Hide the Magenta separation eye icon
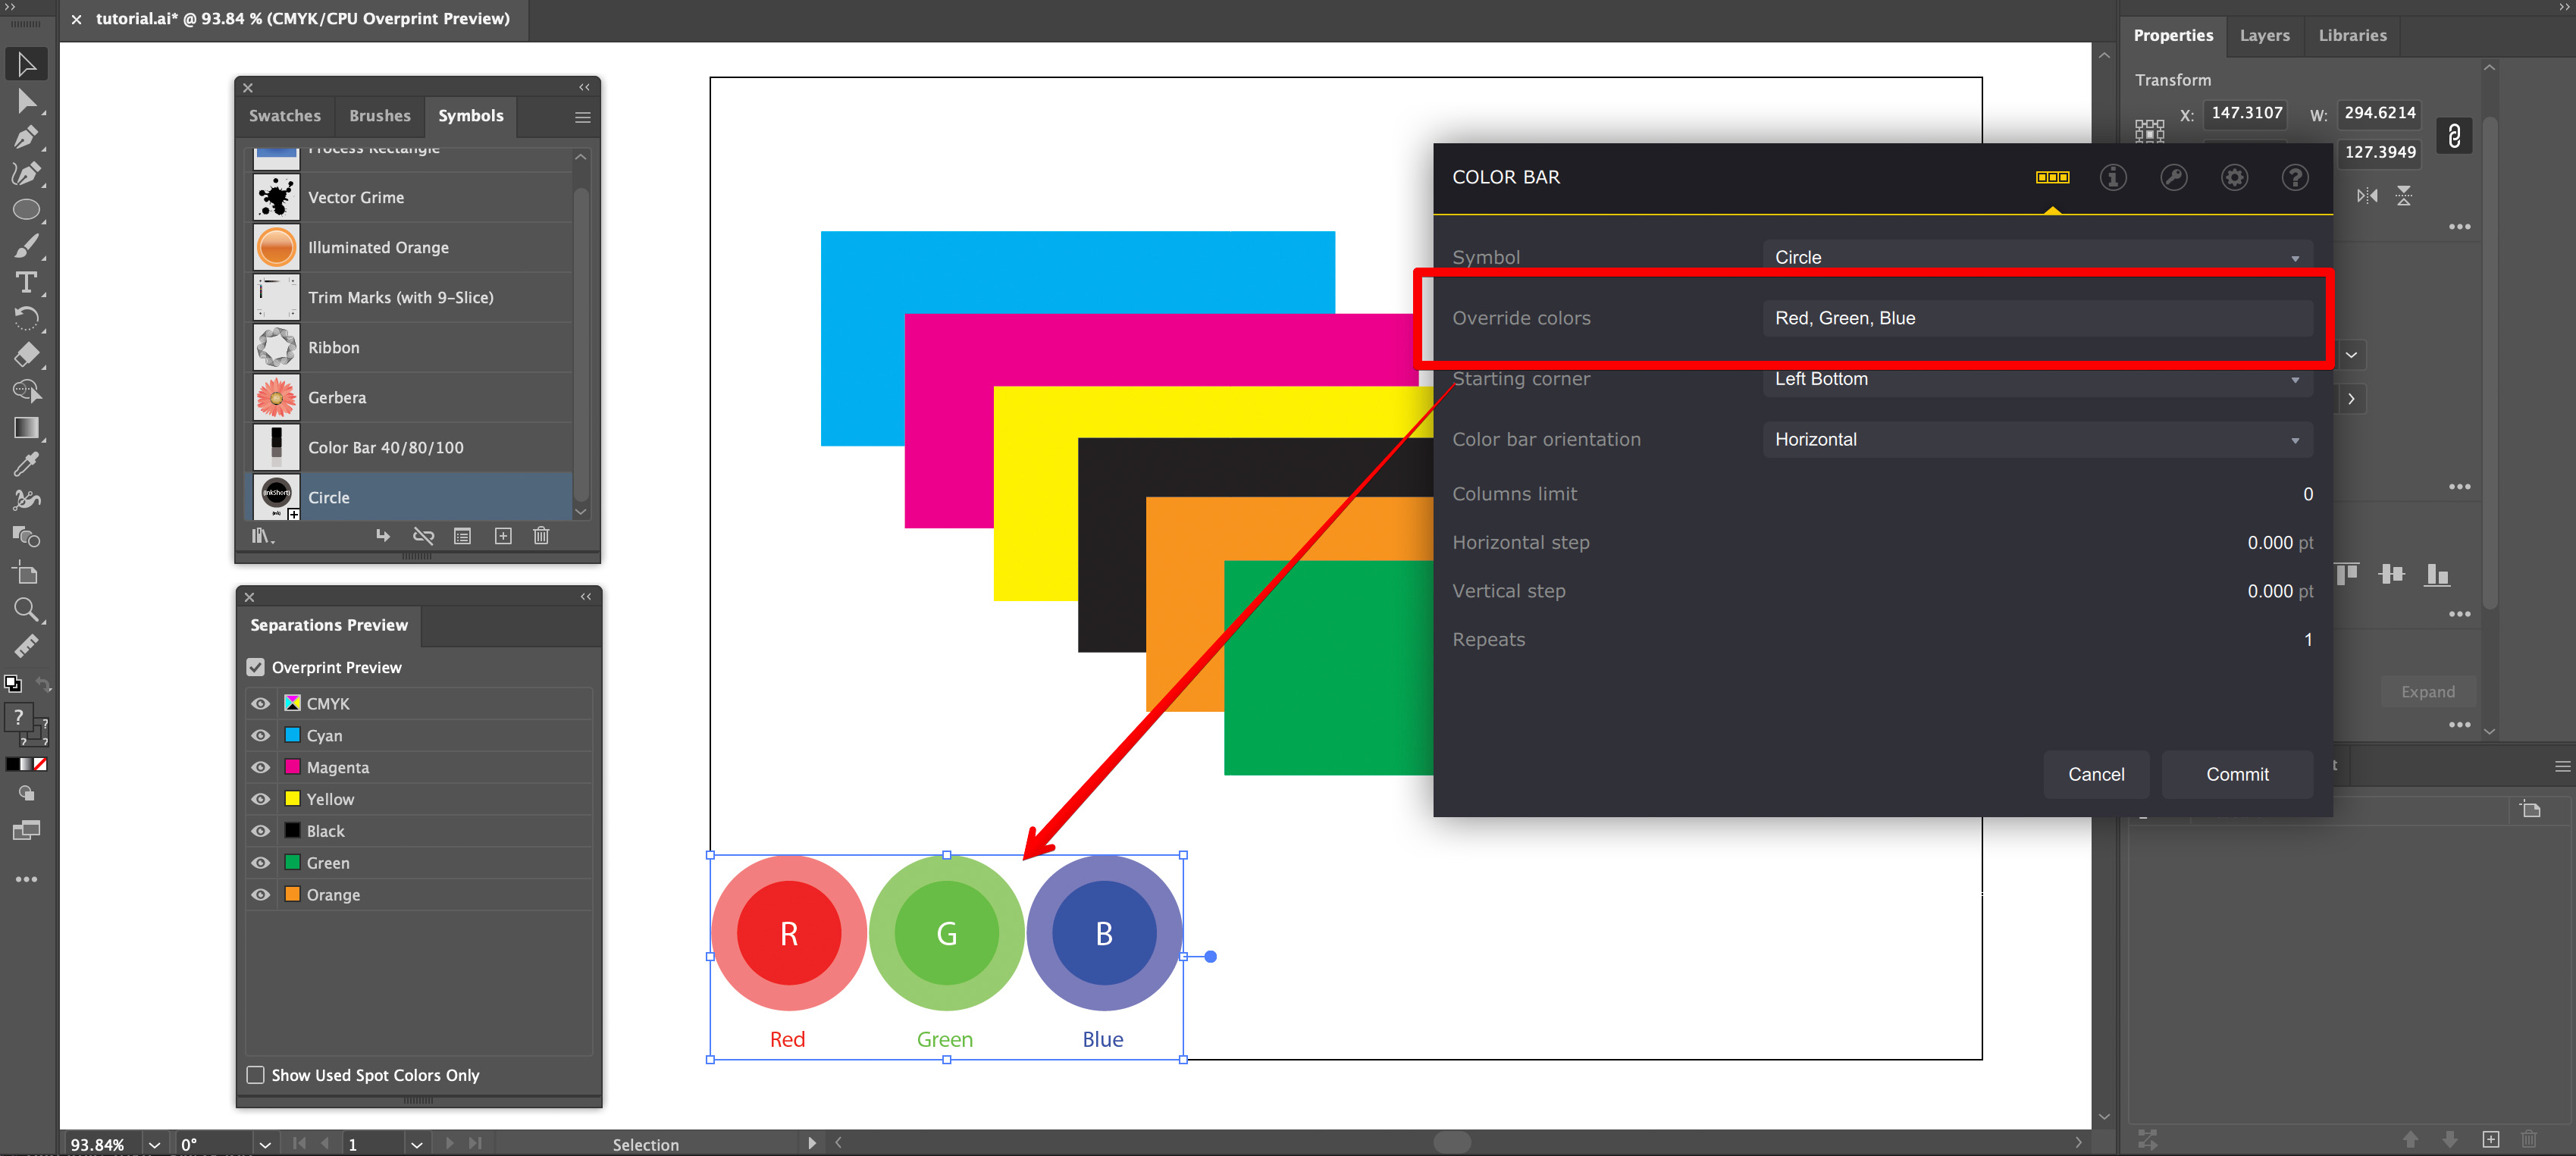 point(261,767)
